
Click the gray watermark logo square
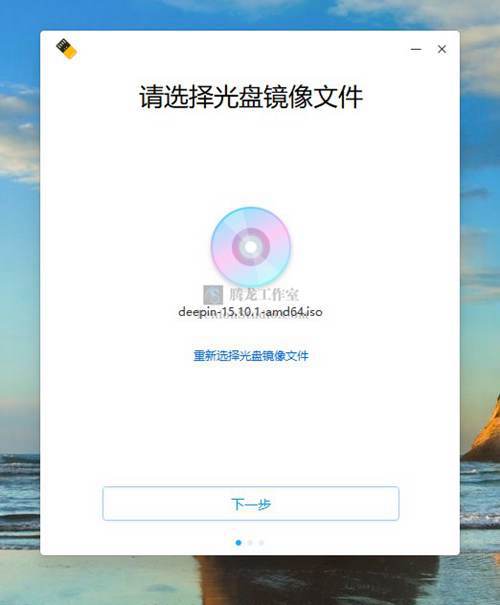coord(213,295)
